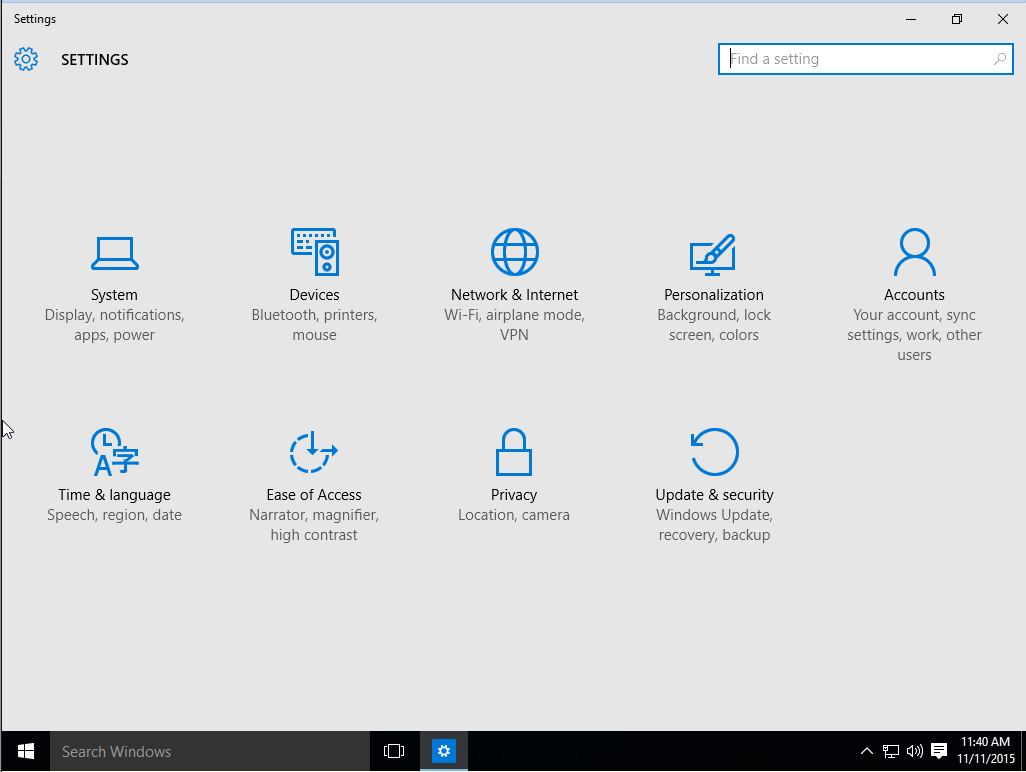
Task: Click "Background, lock screen, colors" description
Action: [x=714, y=325]
